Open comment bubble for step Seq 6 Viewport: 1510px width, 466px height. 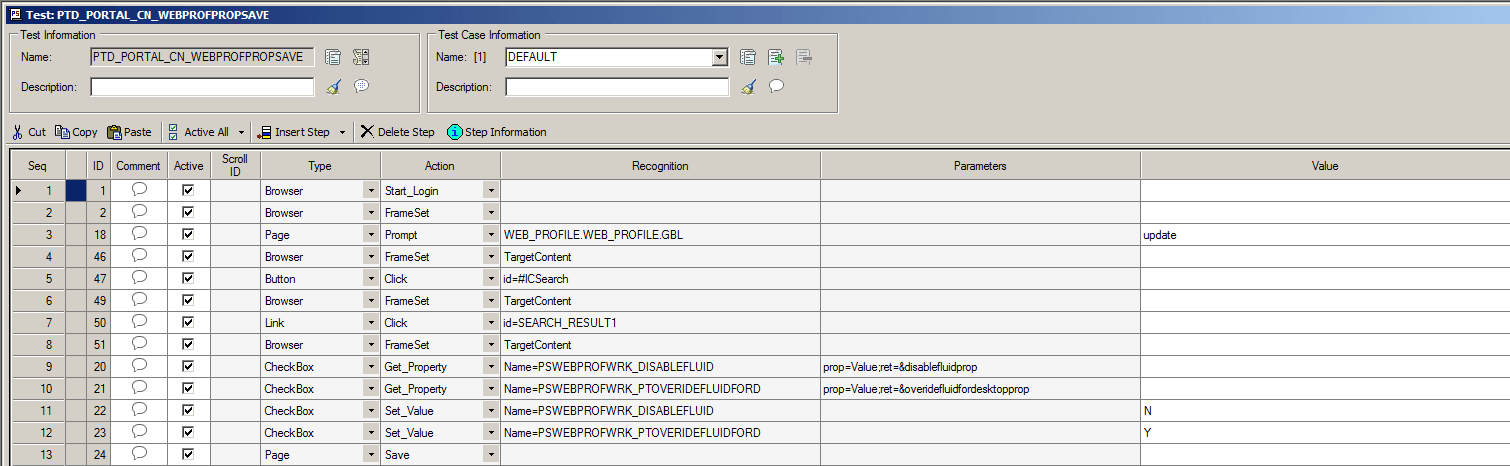click(x=139, y=300)
